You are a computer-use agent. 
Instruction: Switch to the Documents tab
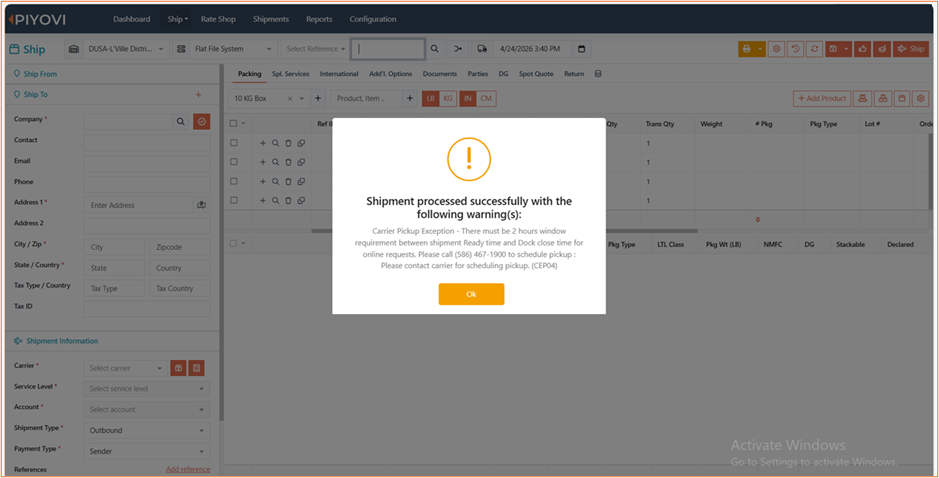point(440,74)
